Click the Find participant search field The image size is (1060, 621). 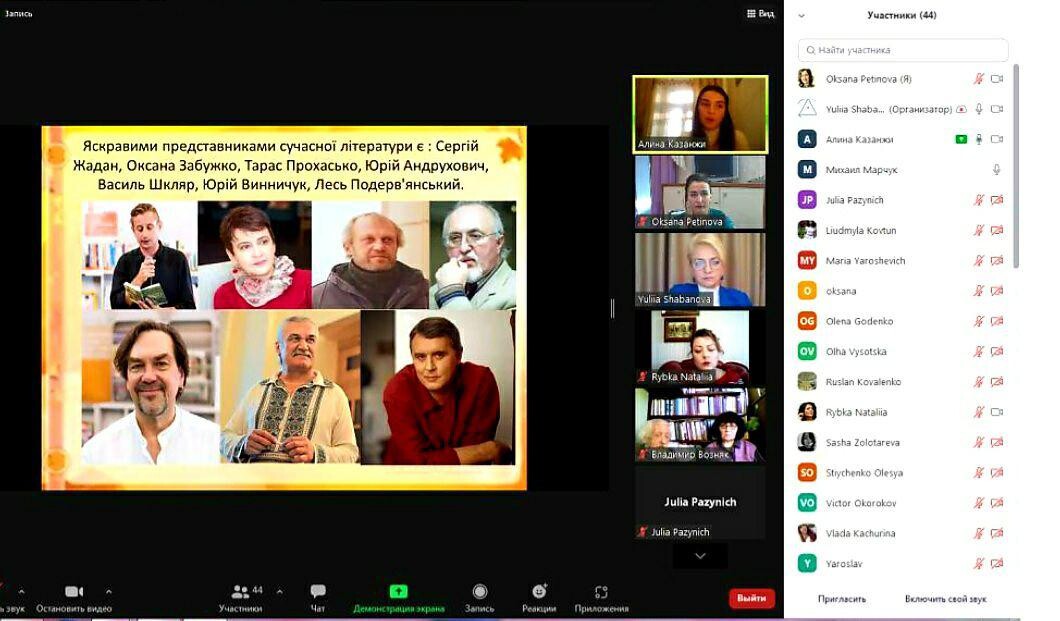(x=903, y=50)
